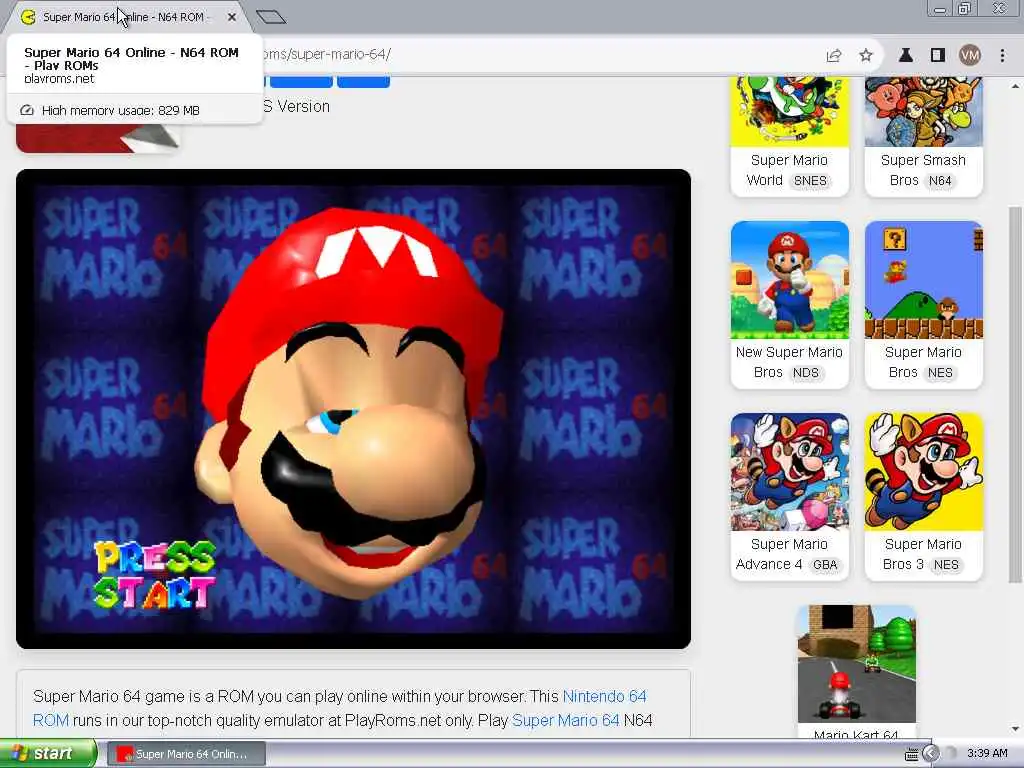
Task: Expand hidden system tray icons arrow
Action: (x=932, y=754)
